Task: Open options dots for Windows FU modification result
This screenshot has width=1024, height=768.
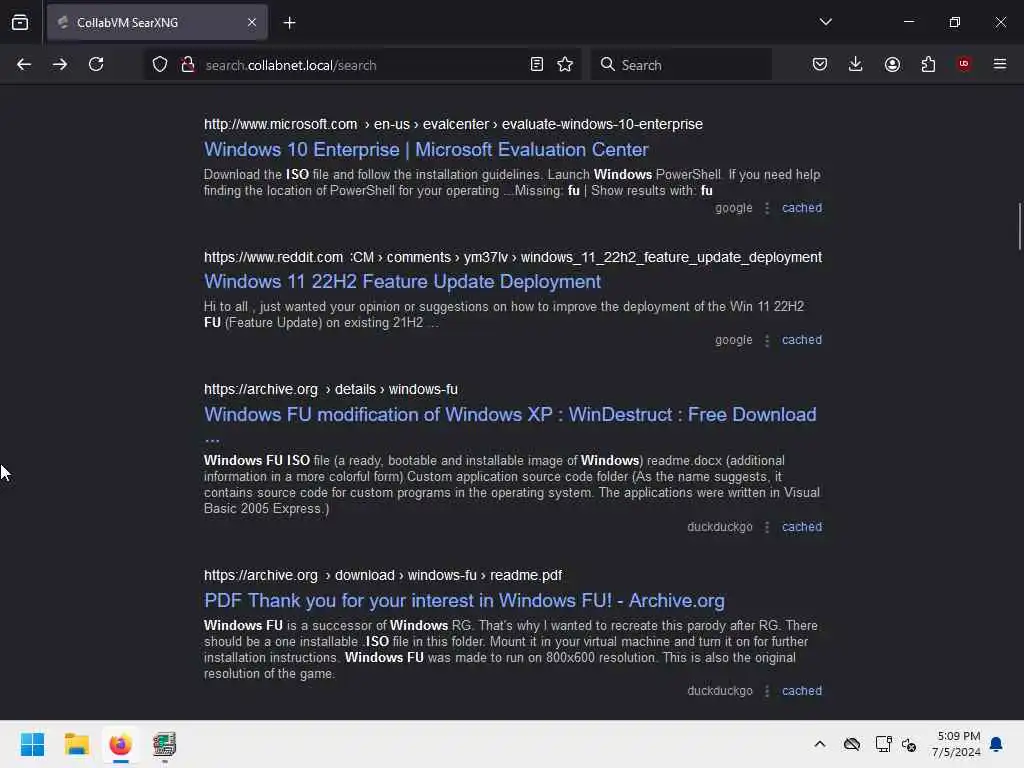Action: (x=767, y=526)
